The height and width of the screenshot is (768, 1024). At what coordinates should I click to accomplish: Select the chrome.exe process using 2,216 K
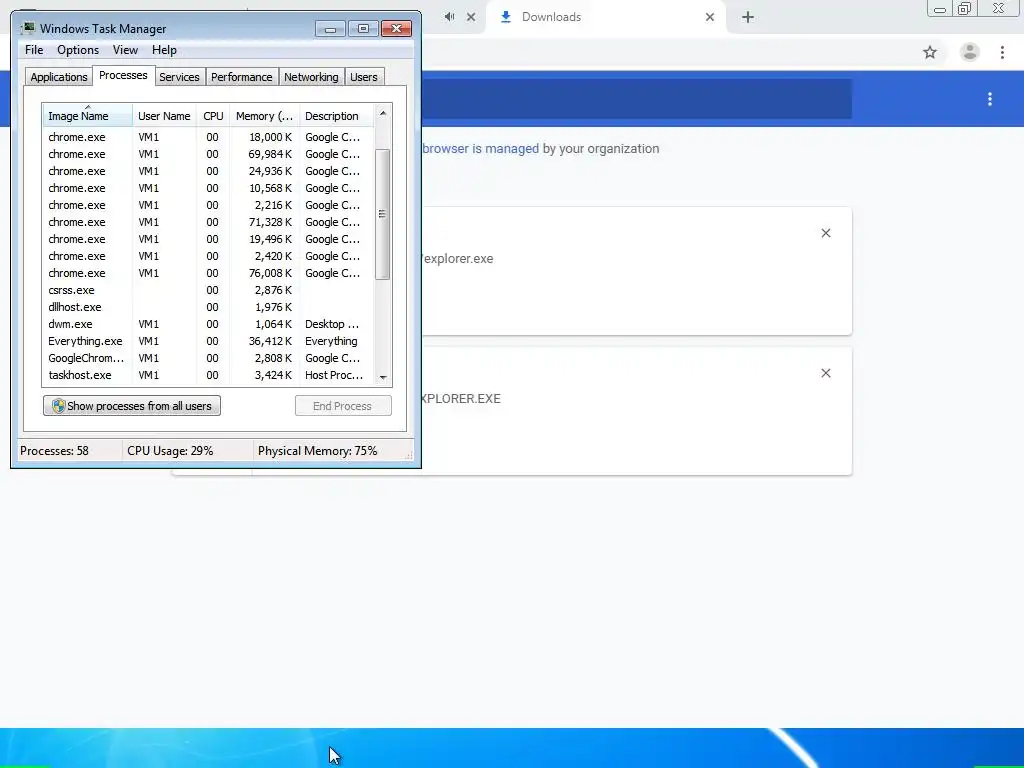click(208, 205)
